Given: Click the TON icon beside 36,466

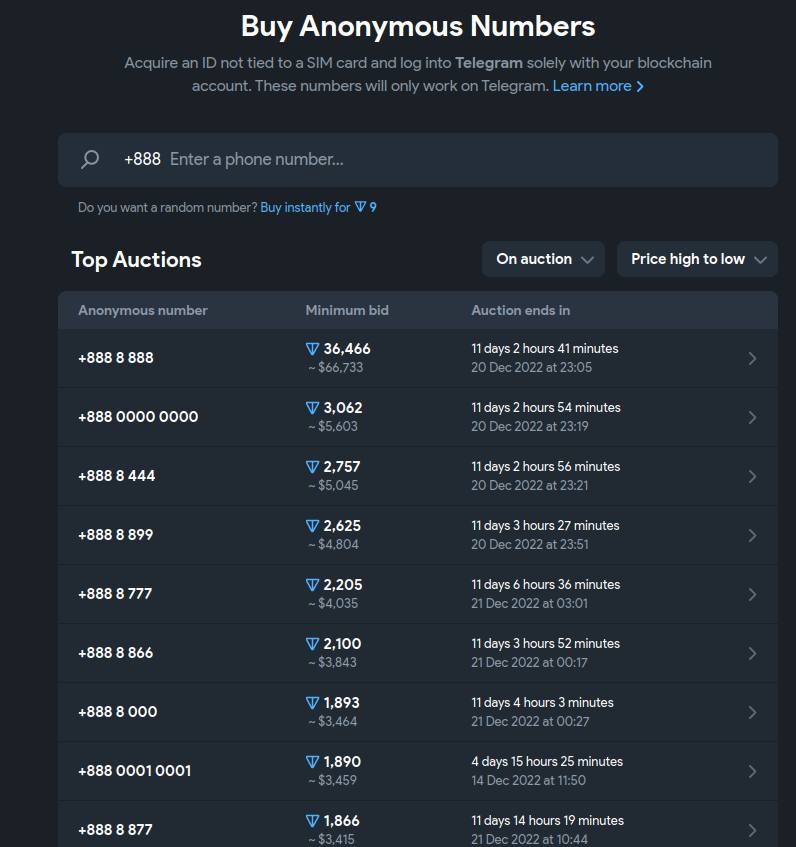Looking at the screenshot, I should 312,349.
